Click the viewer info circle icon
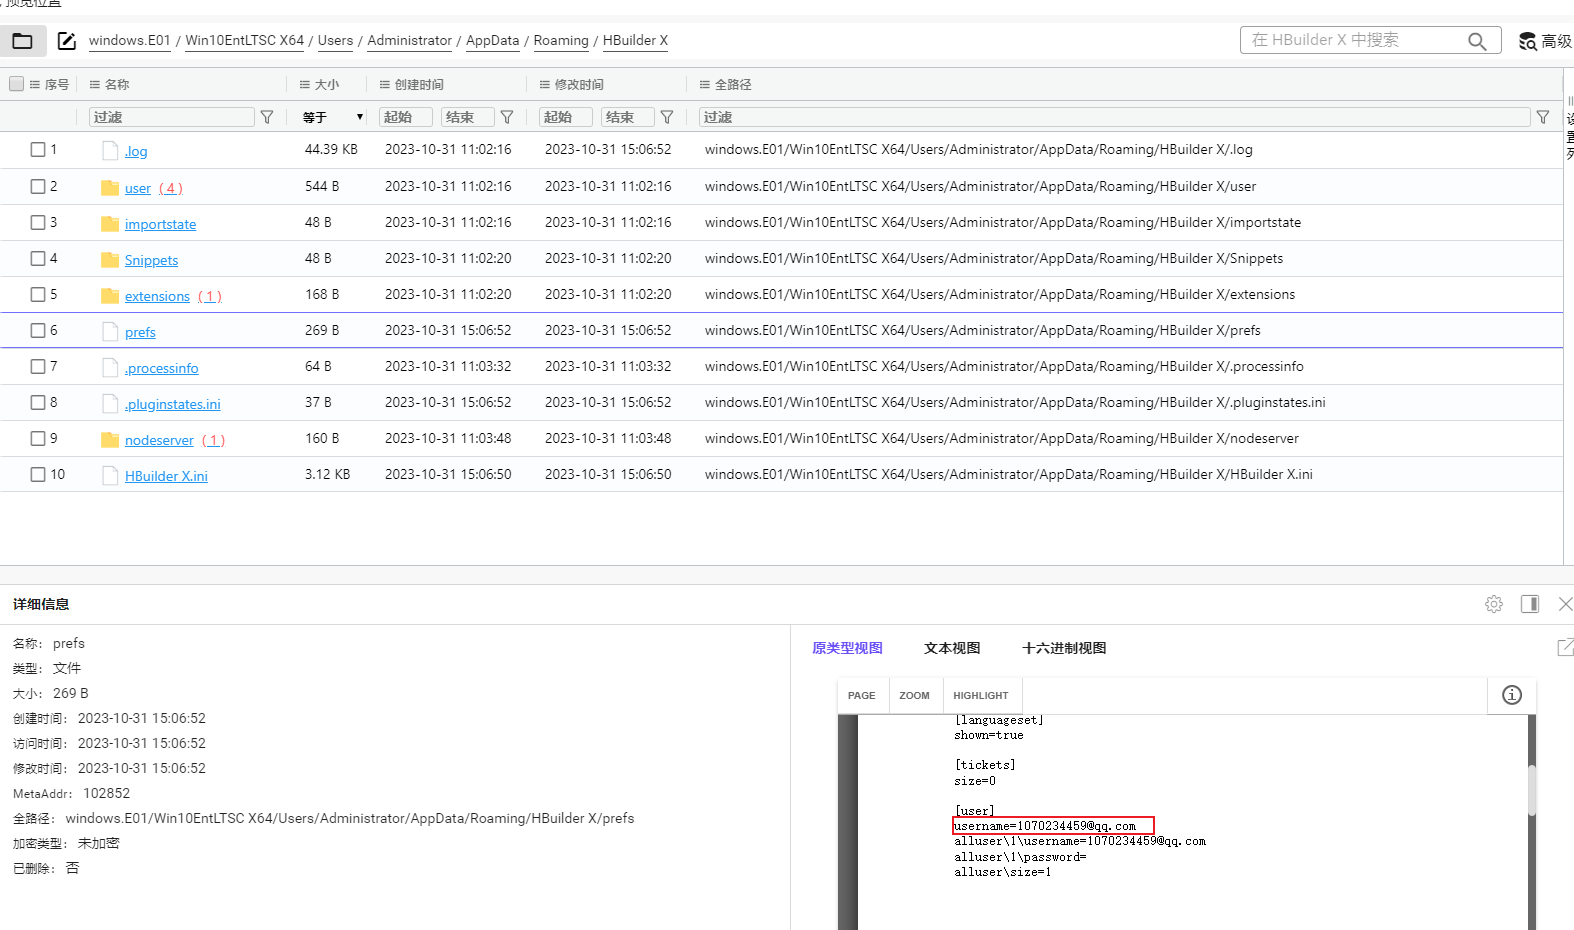 click(x=1512, y=695)
